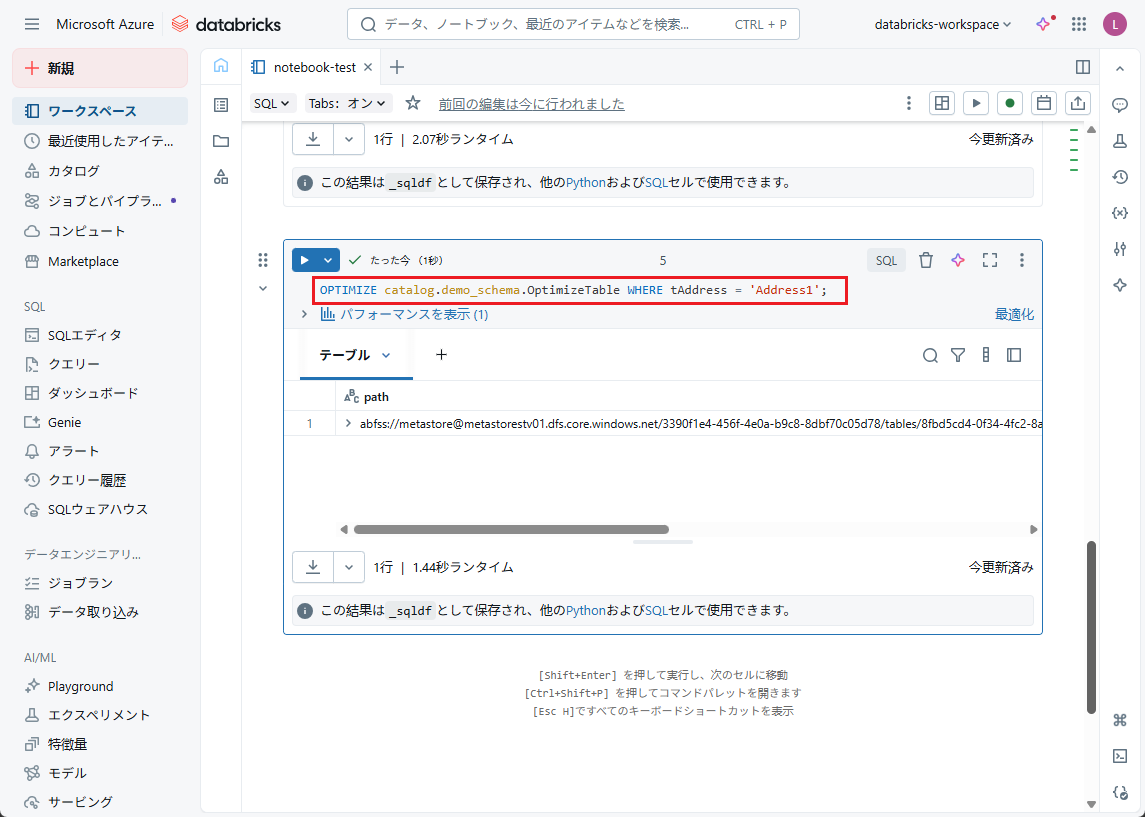1145x817 pixels.
Task: Open the Databricks Assistant sparkle icon in cell
Action: [958, 260]
